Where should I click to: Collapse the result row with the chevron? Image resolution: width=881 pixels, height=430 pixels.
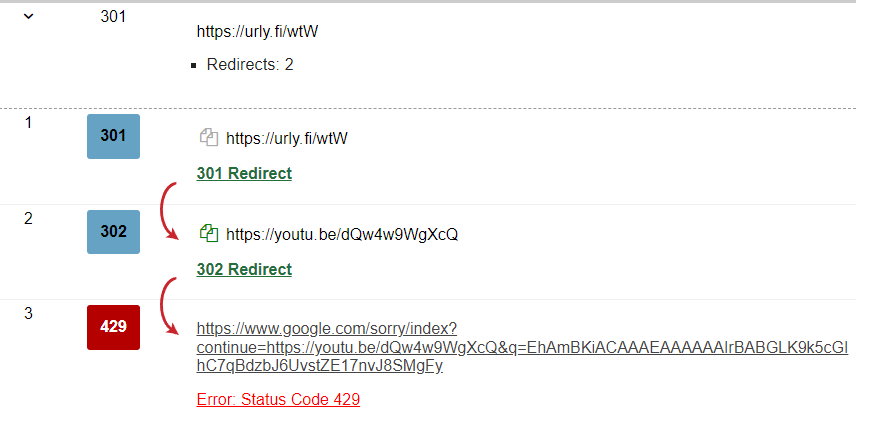coord(28,17)
